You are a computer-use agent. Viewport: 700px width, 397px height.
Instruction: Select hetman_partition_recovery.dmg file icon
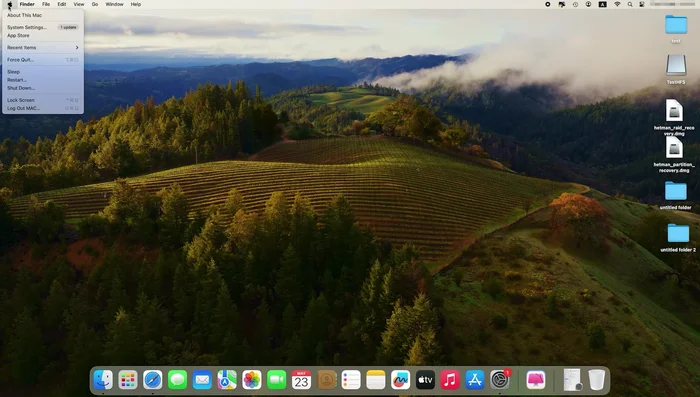pyautogui.click(x=674, y=147)
